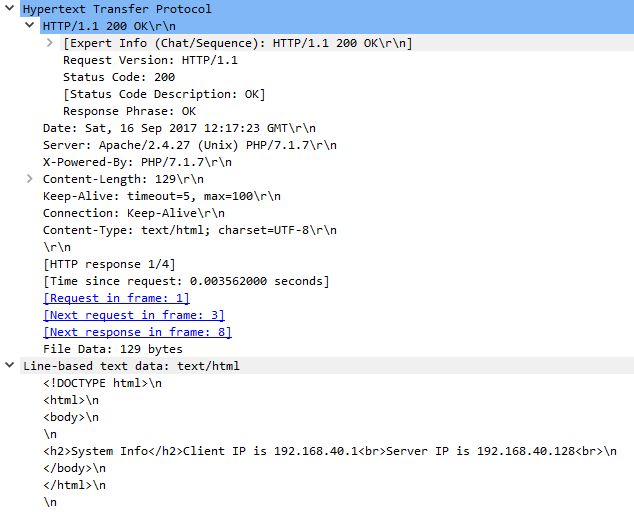Select the </html>\n line
634x520 pixels.
(74, 485)
